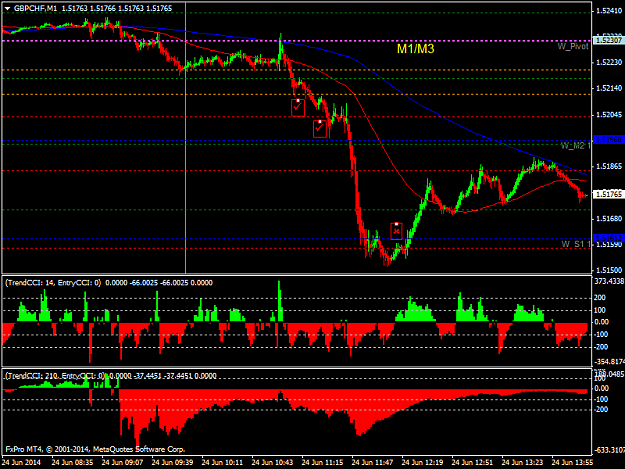Click the blue 1.51612 price tag
625x469 pixels.
pyautogui.click(x=608, y=238)
